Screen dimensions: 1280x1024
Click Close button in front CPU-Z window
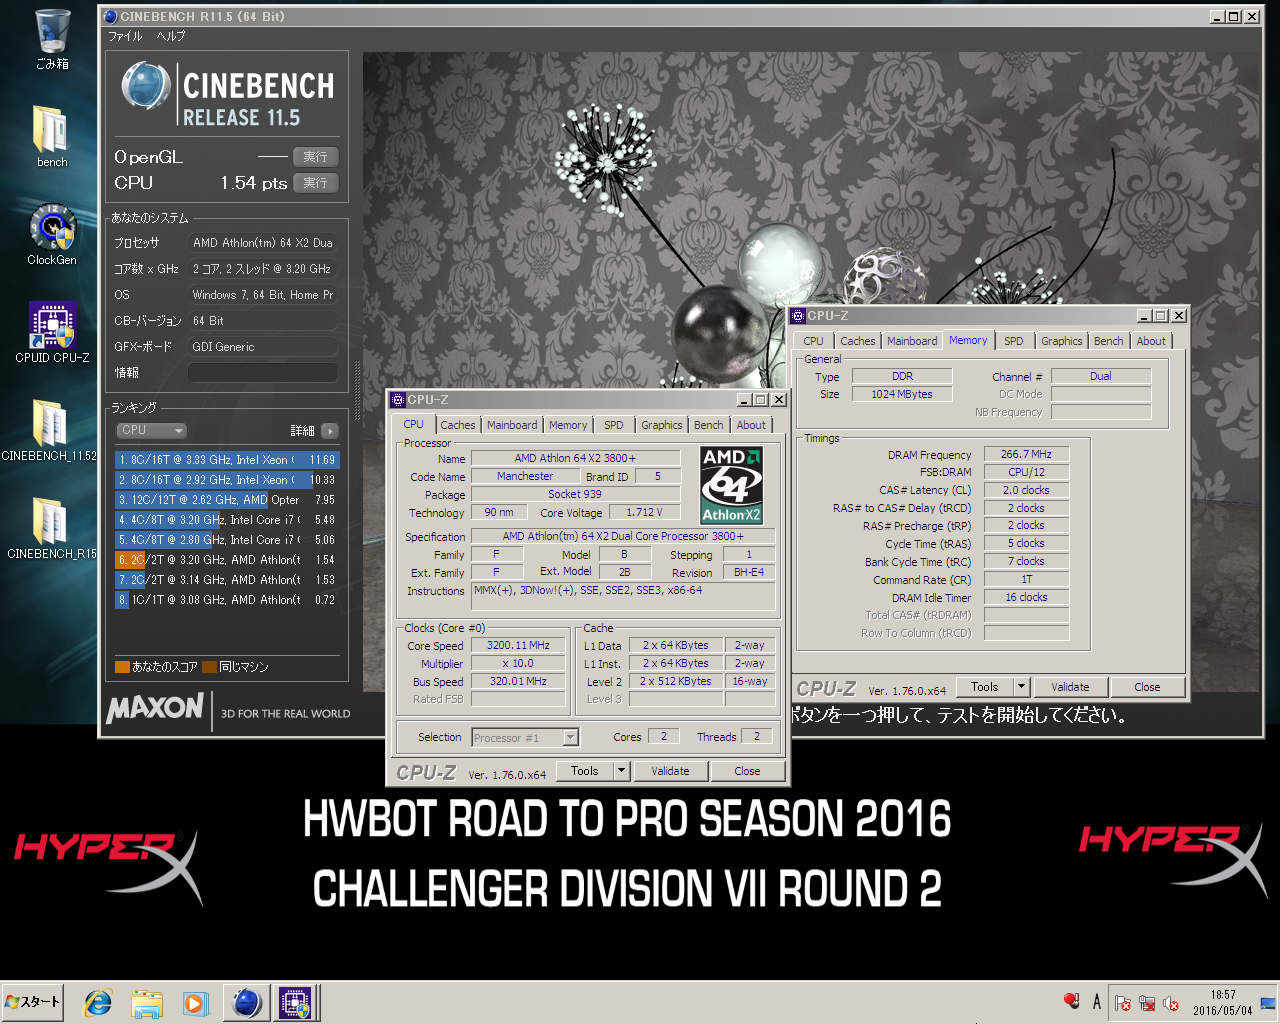(x=747, y=771)
